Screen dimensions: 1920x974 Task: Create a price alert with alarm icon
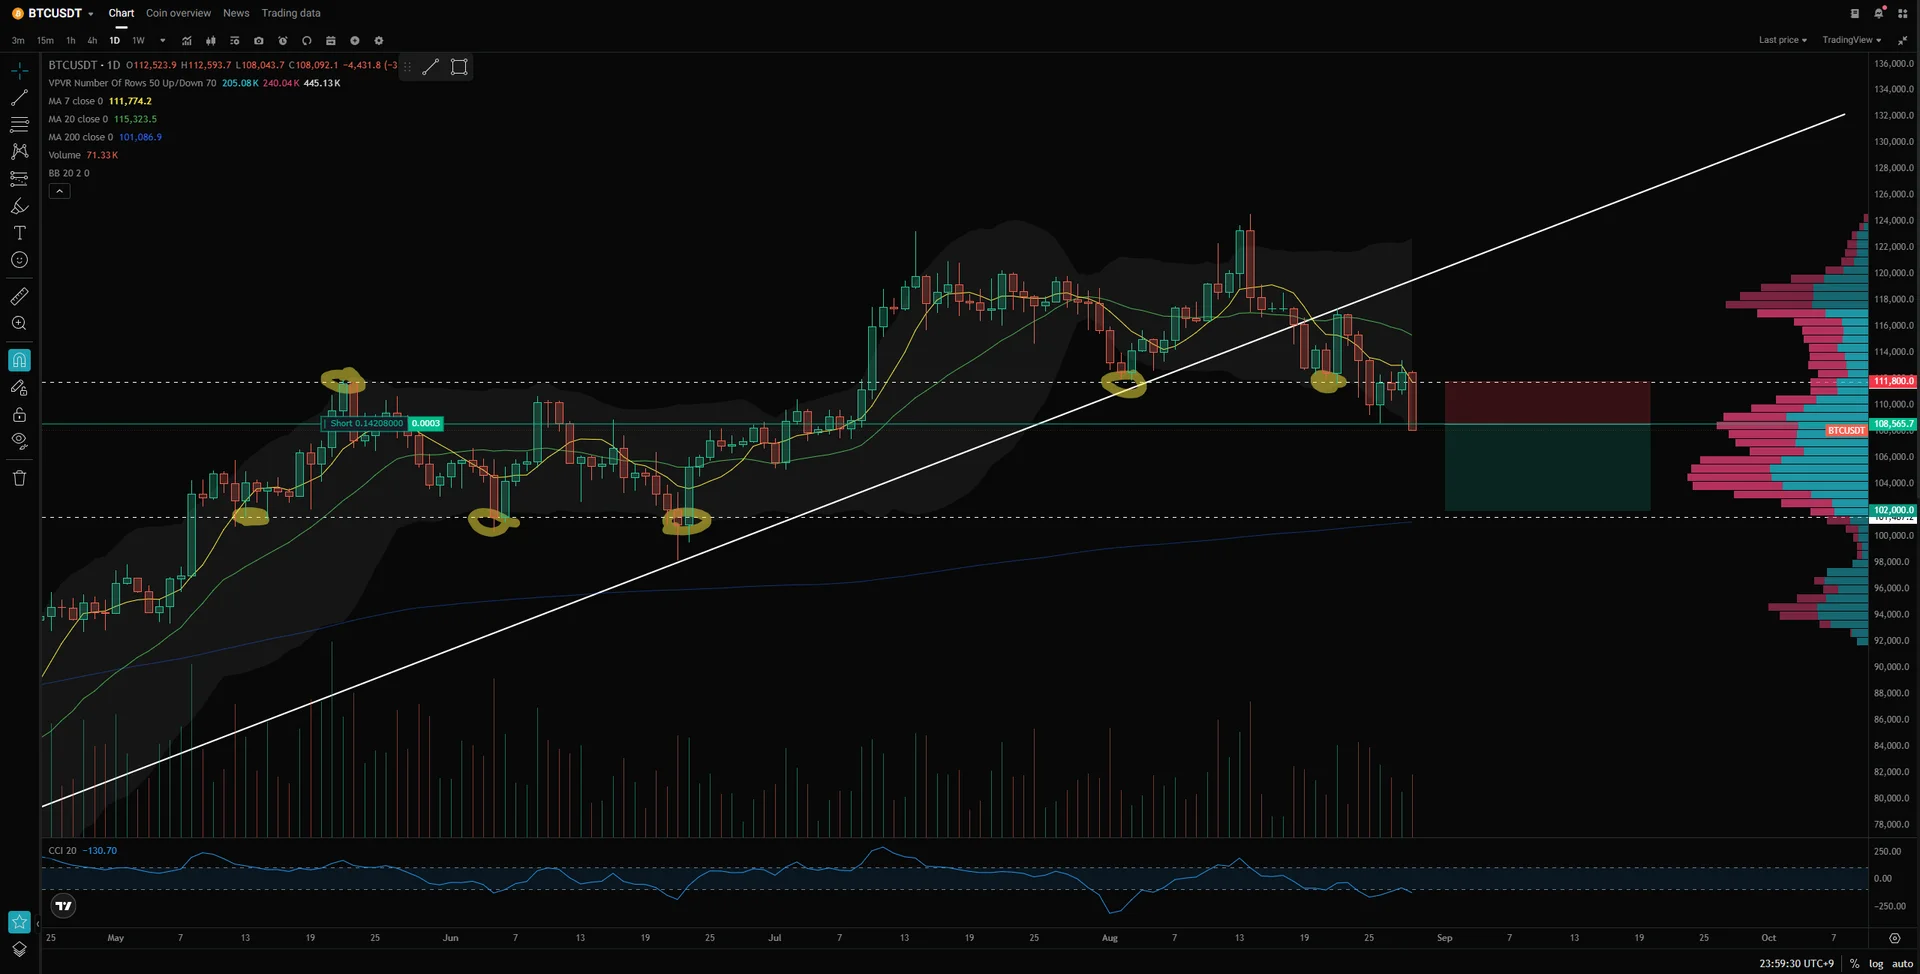click(282, 41)
